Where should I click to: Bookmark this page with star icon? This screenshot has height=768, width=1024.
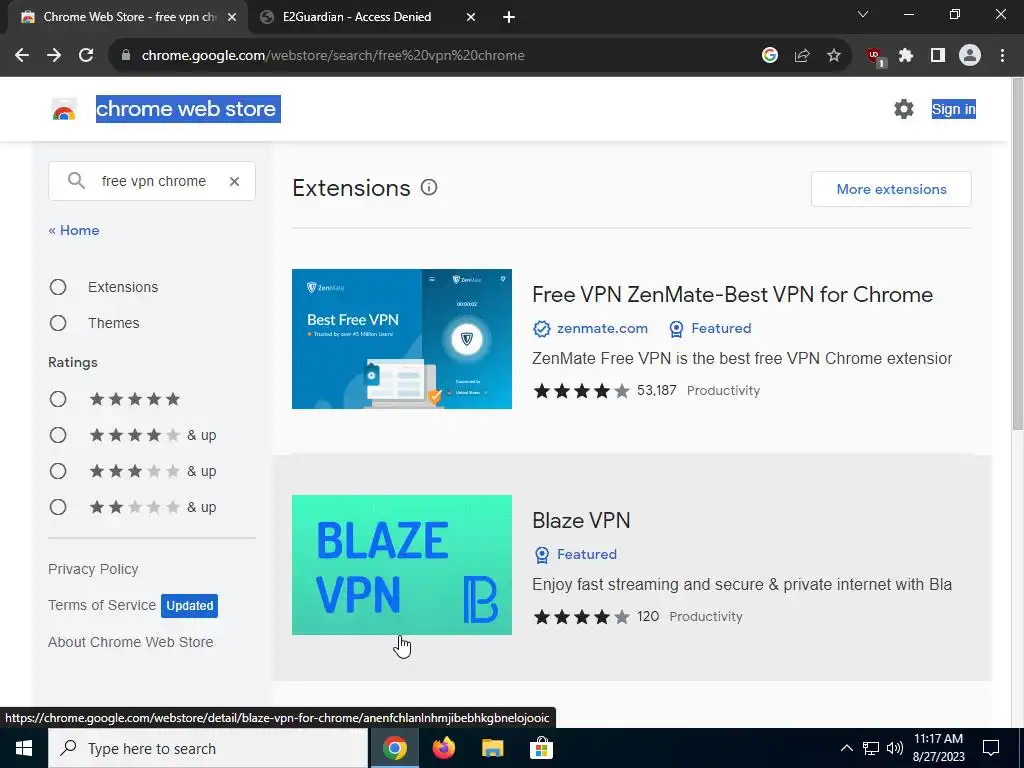pos(834,56)
